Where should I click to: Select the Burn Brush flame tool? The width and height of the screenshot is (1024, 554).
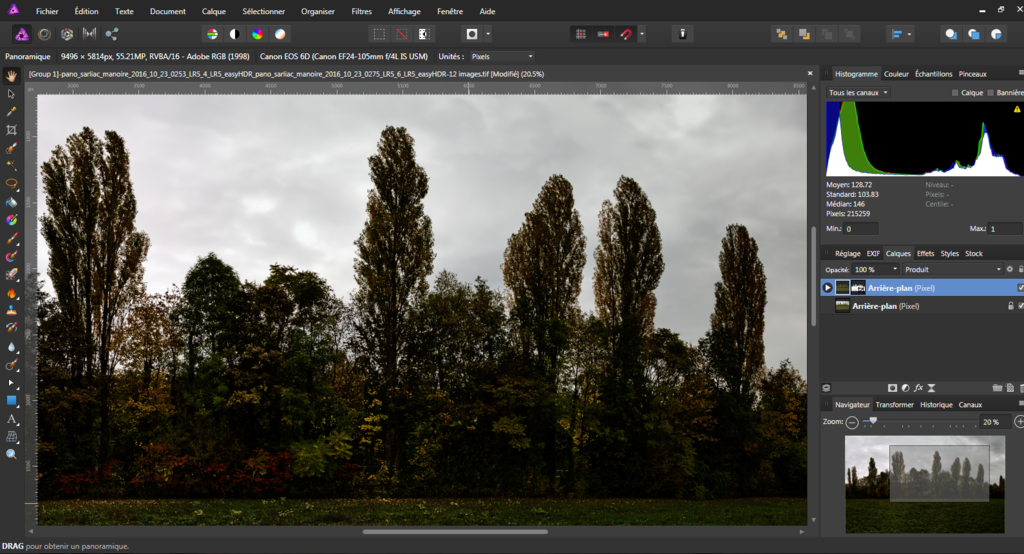pyautogui.click(x=11, y=293)
